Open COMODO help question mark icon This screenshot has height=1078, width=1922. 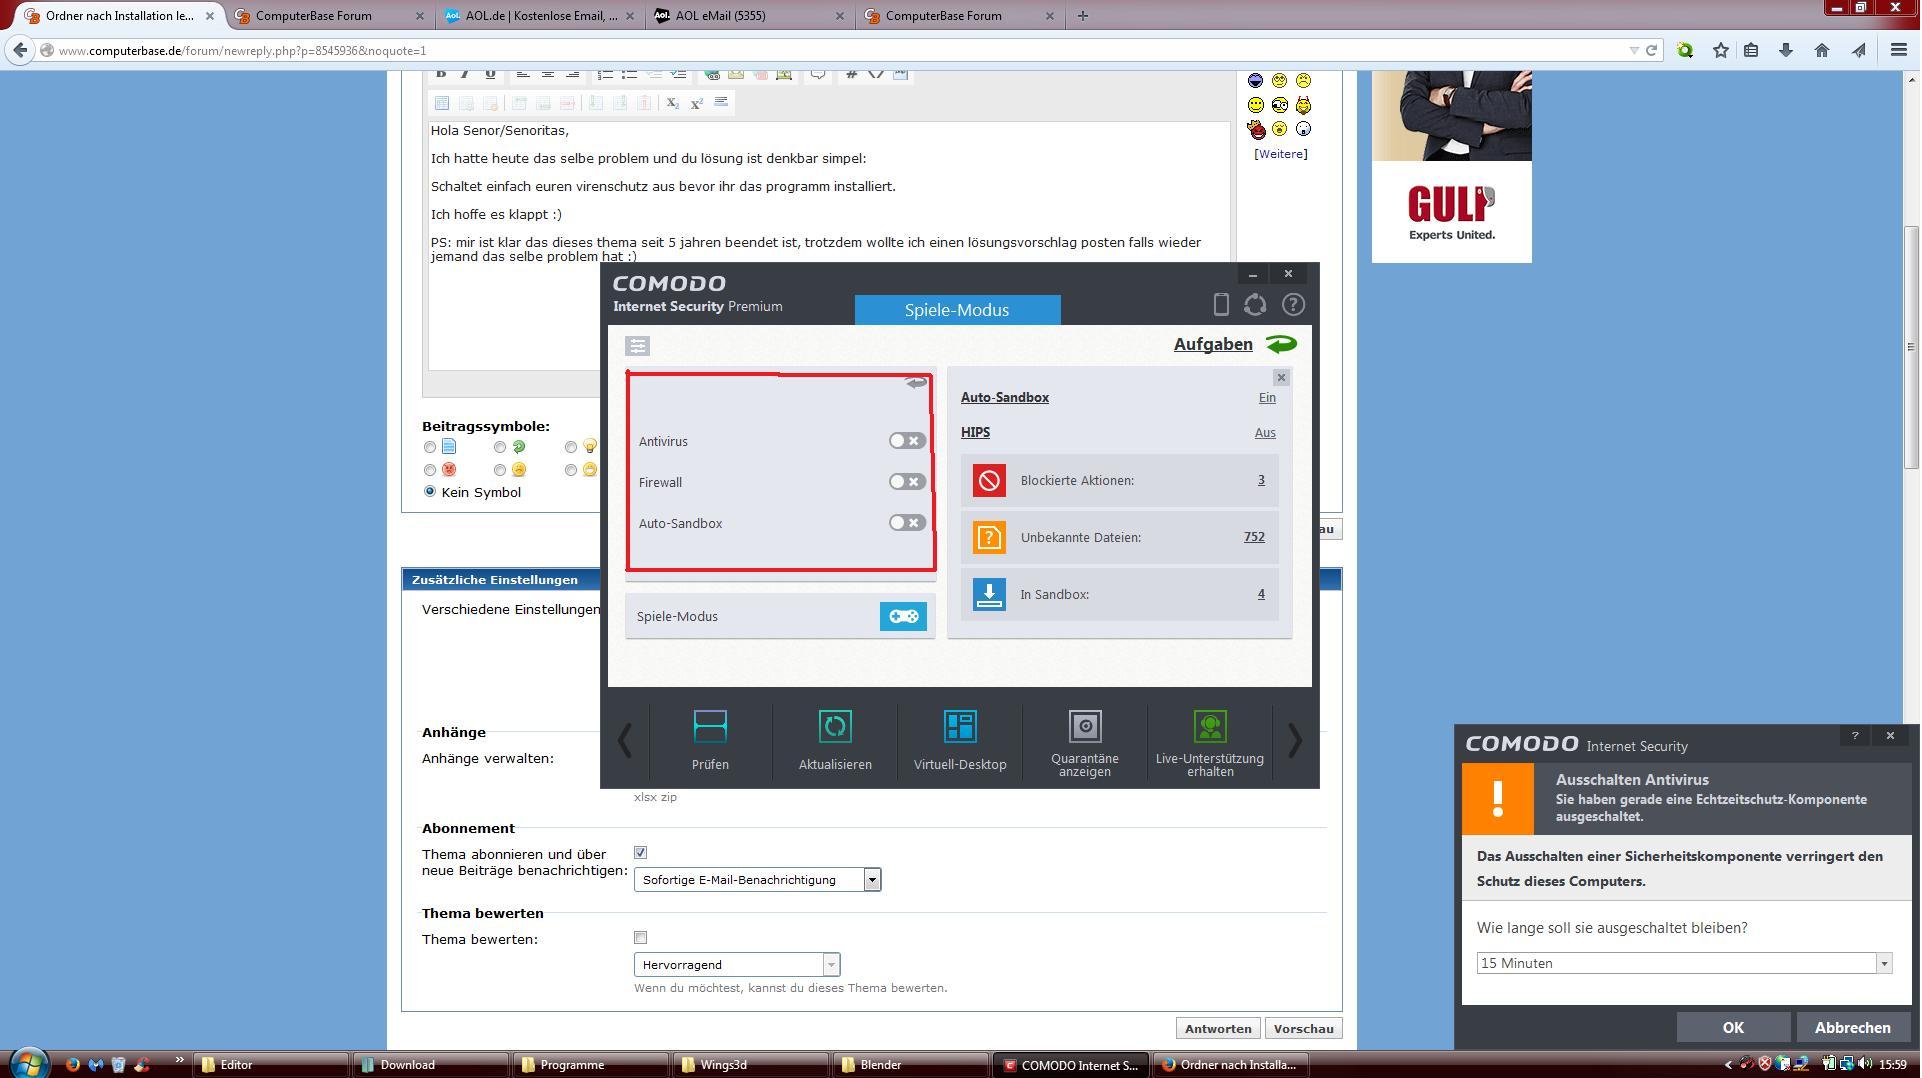[x=1293, y=305]
